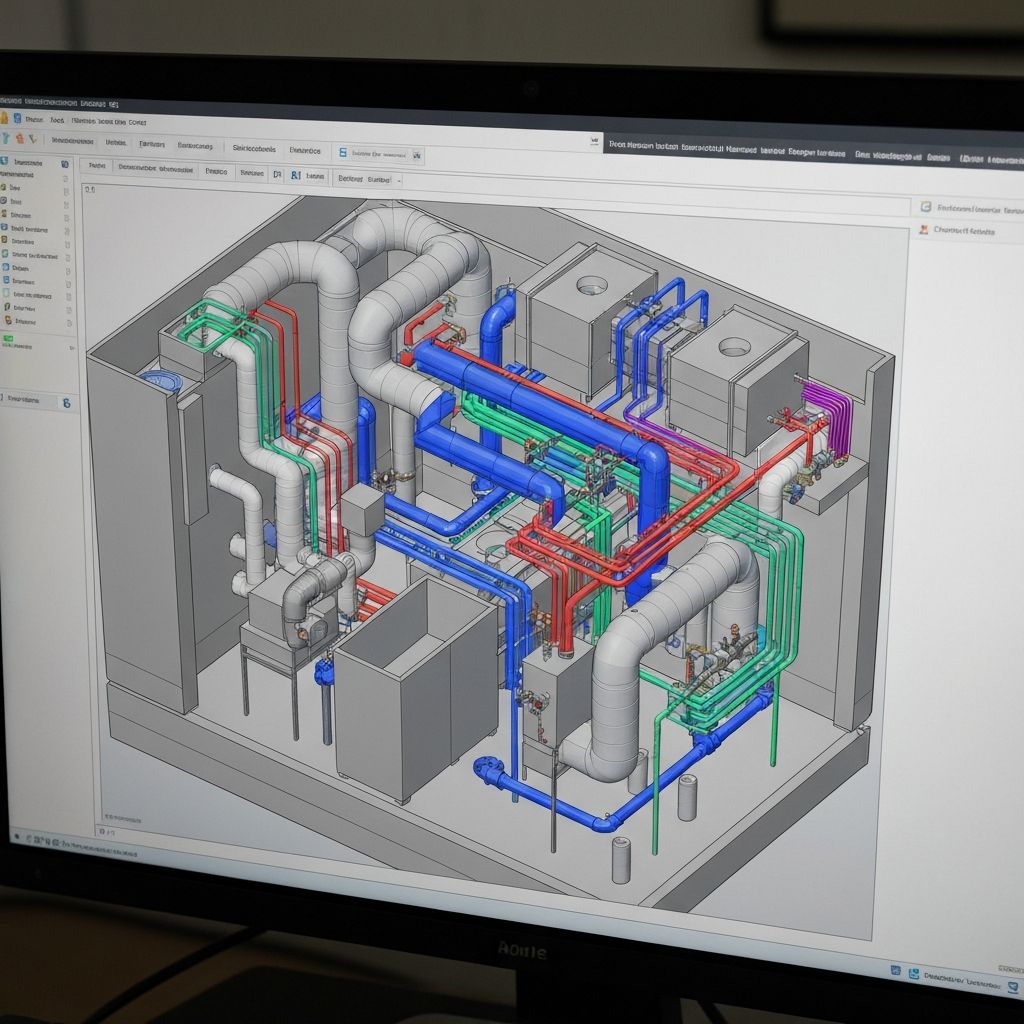
Task: Click the teal tool icon in left toolbar
Action: (x=5, y=140)
